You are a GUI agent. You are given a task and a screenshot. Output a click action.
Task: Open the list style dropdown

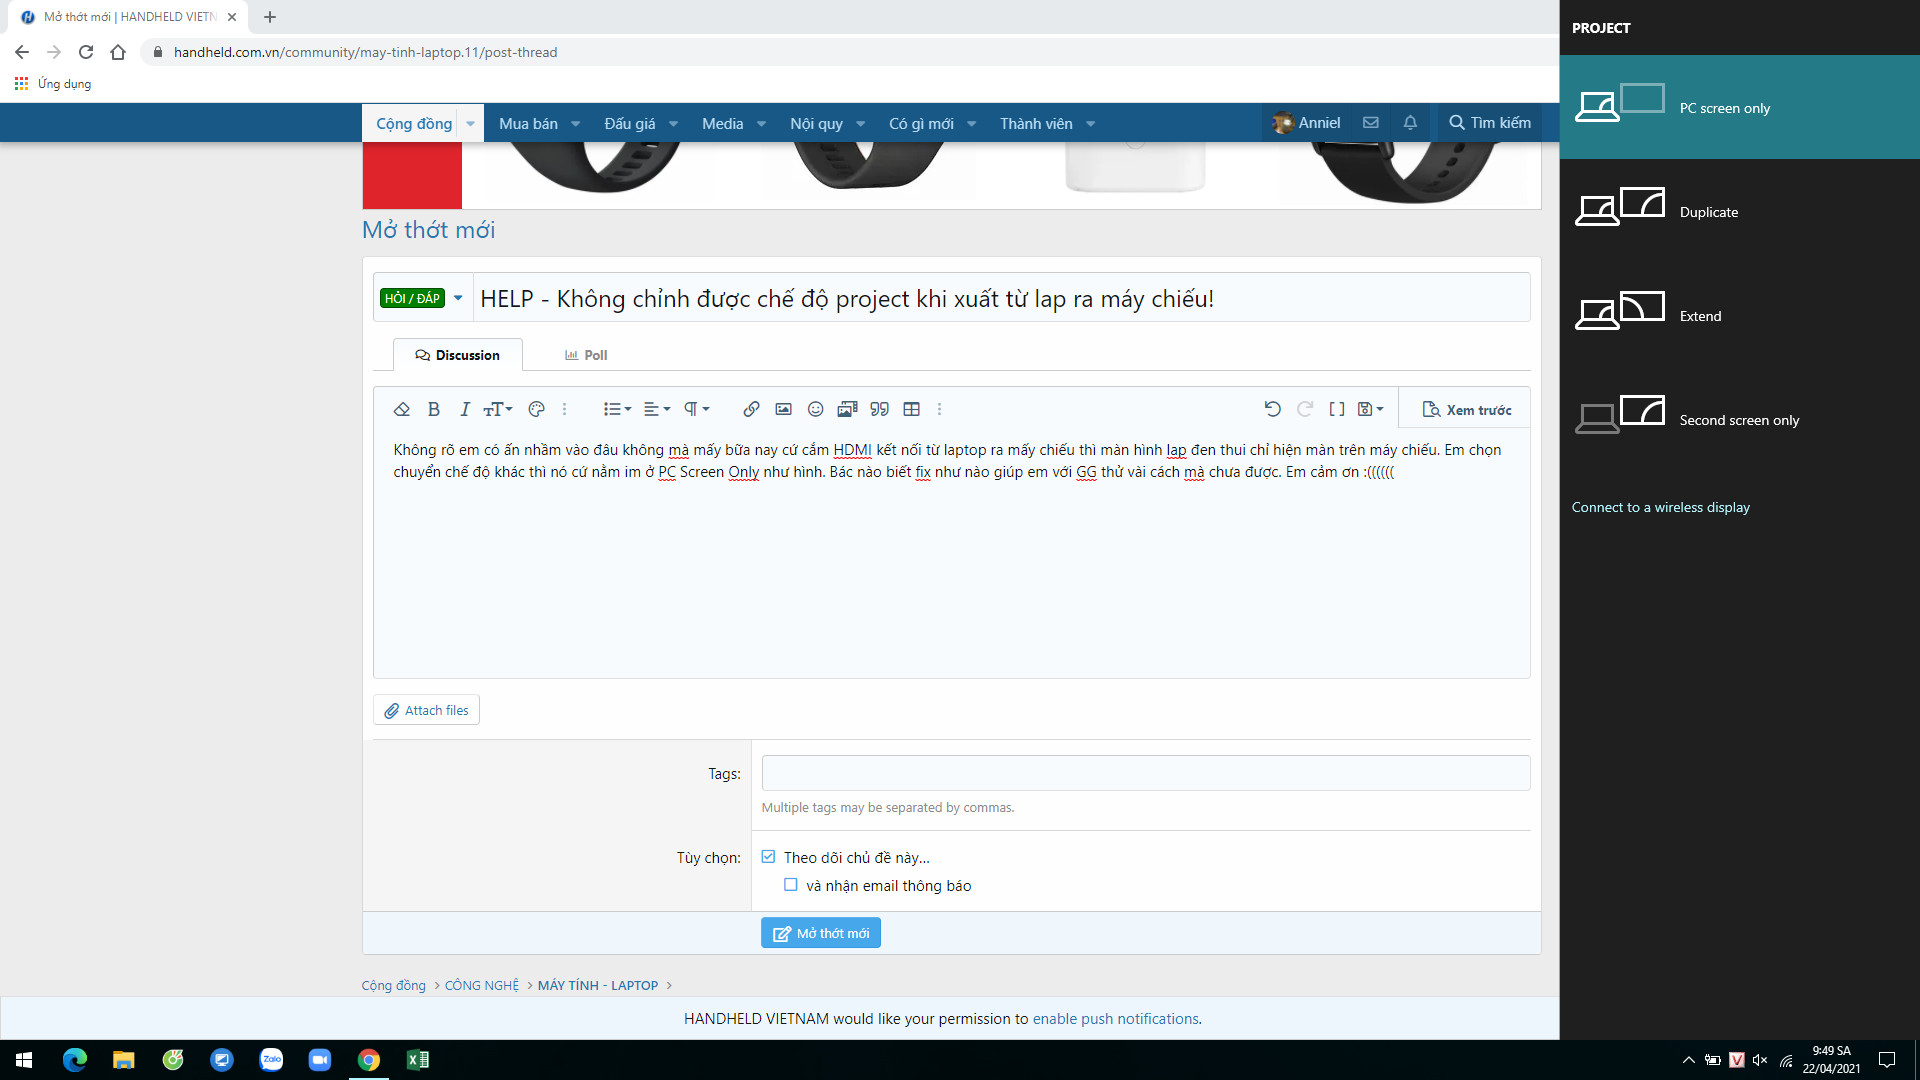pyautogui.click(x=617, y=409)
